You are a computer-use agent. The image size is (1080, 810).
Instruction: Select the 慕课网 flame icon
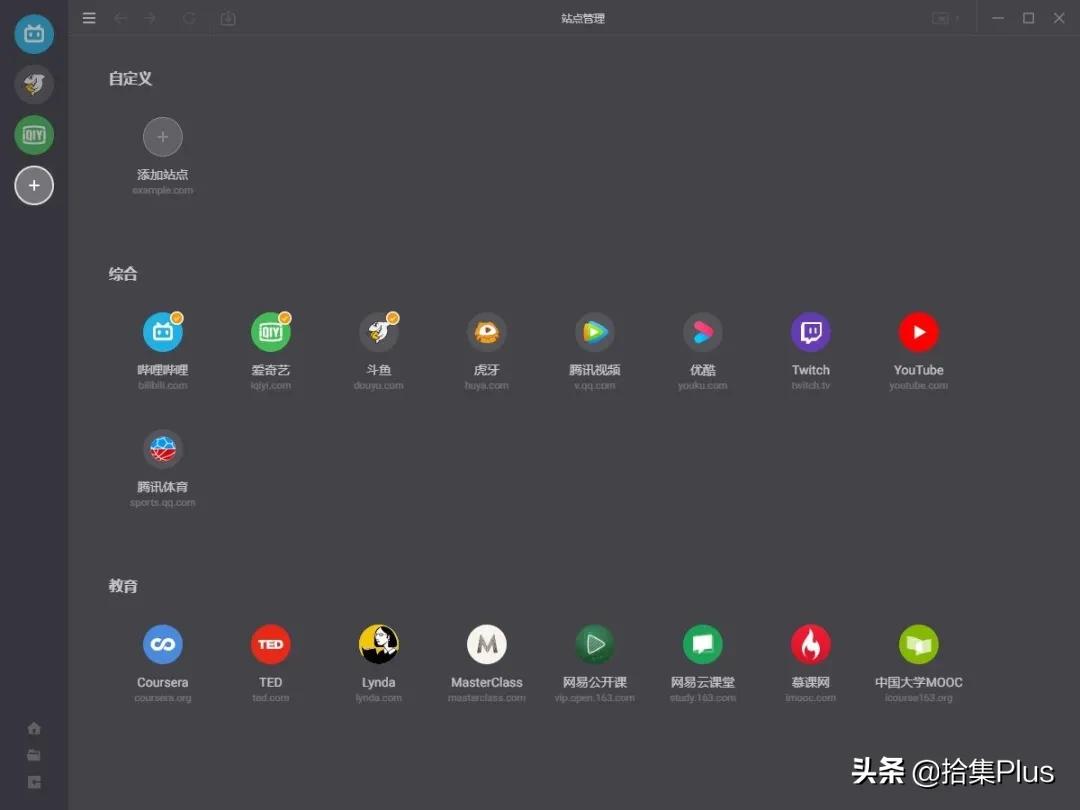click(x=811, y=644)
